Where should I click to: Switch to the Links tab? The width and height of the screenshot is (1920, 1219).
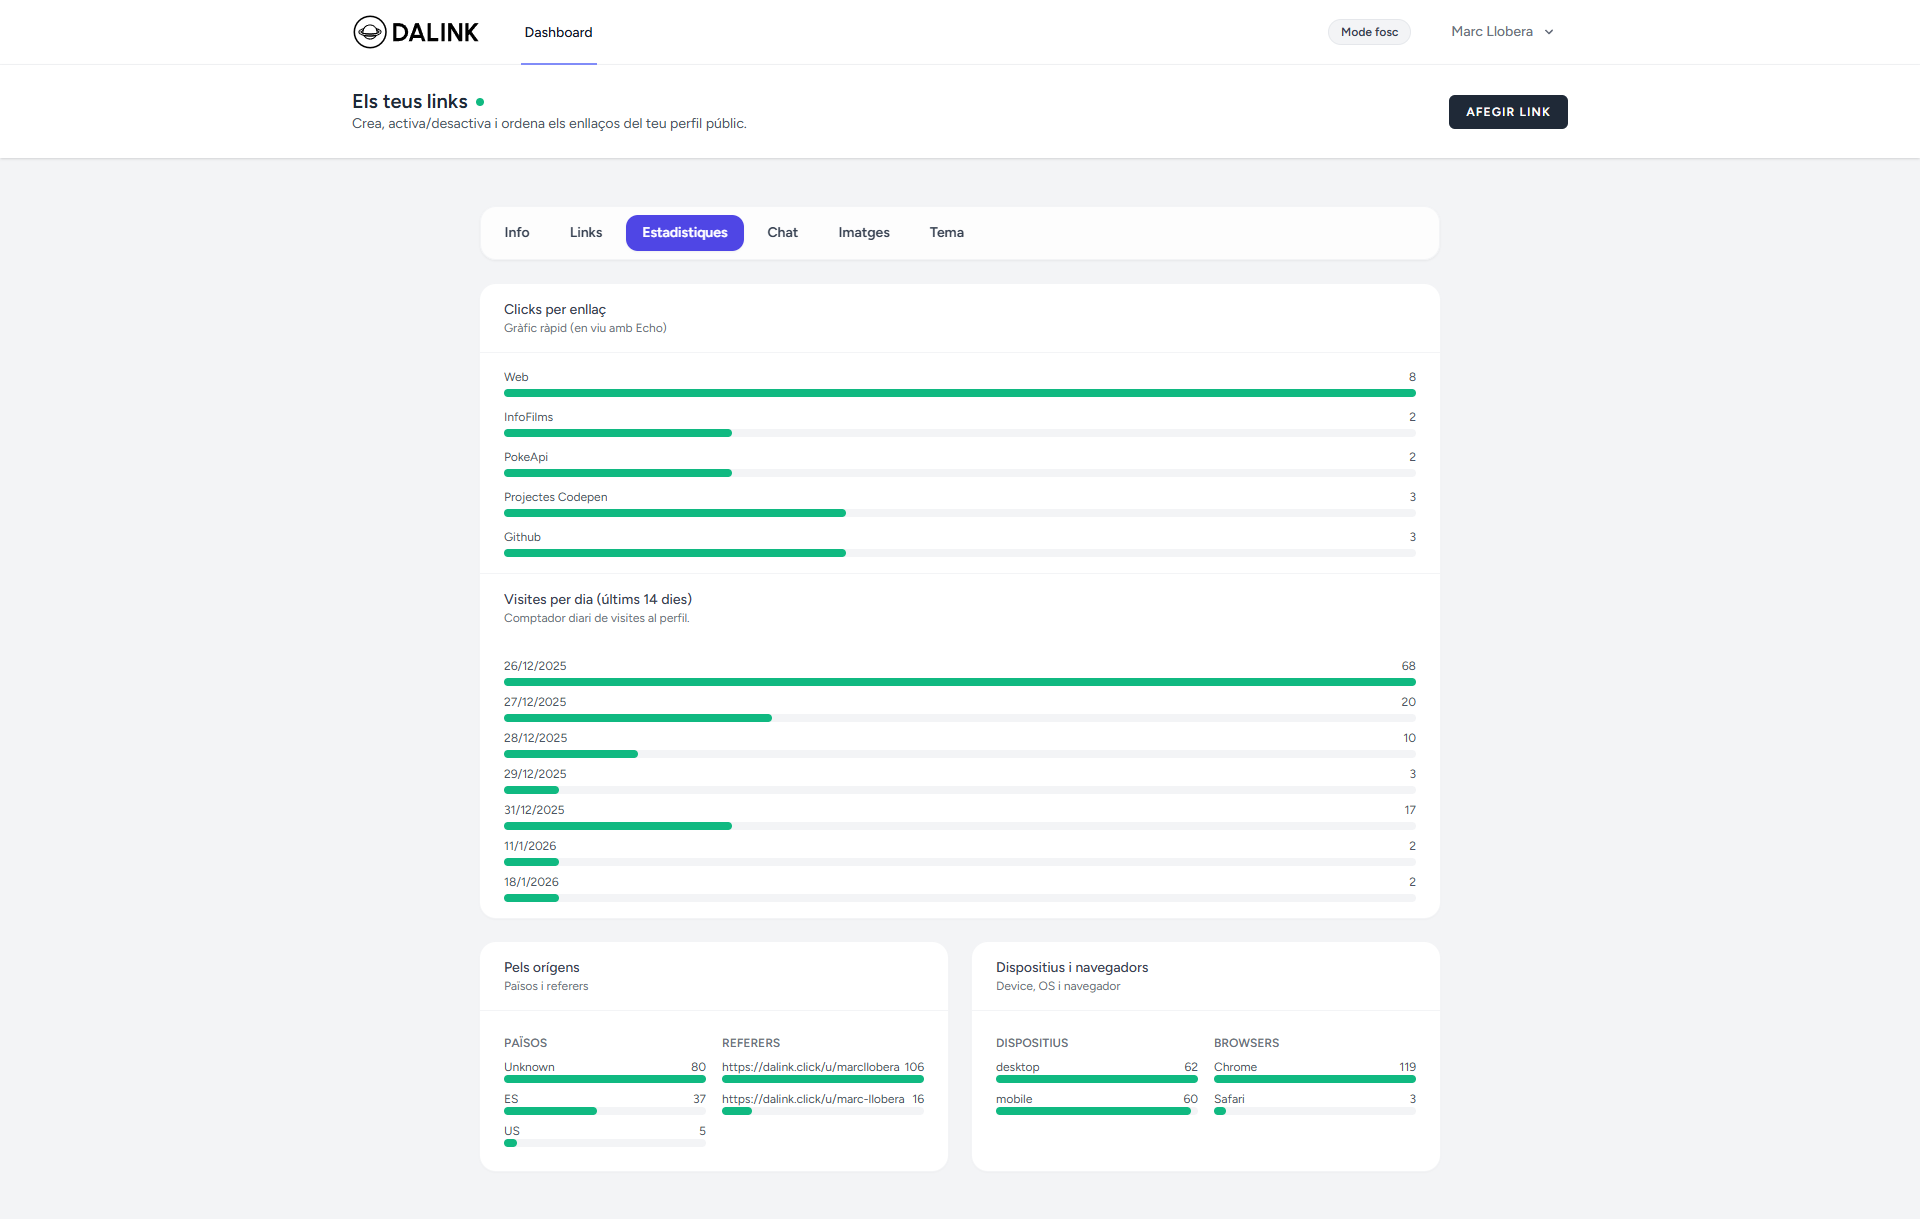click(585, 232)
